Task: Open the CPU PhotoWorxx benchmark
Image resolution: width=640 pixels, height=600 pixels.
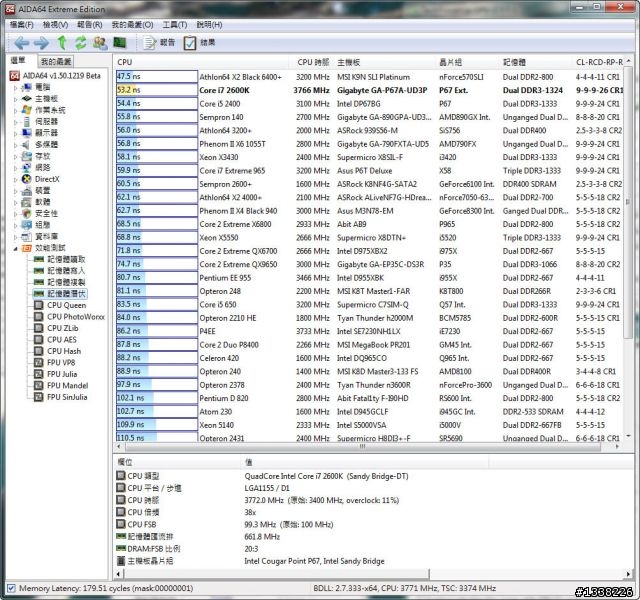Action: 76,316
